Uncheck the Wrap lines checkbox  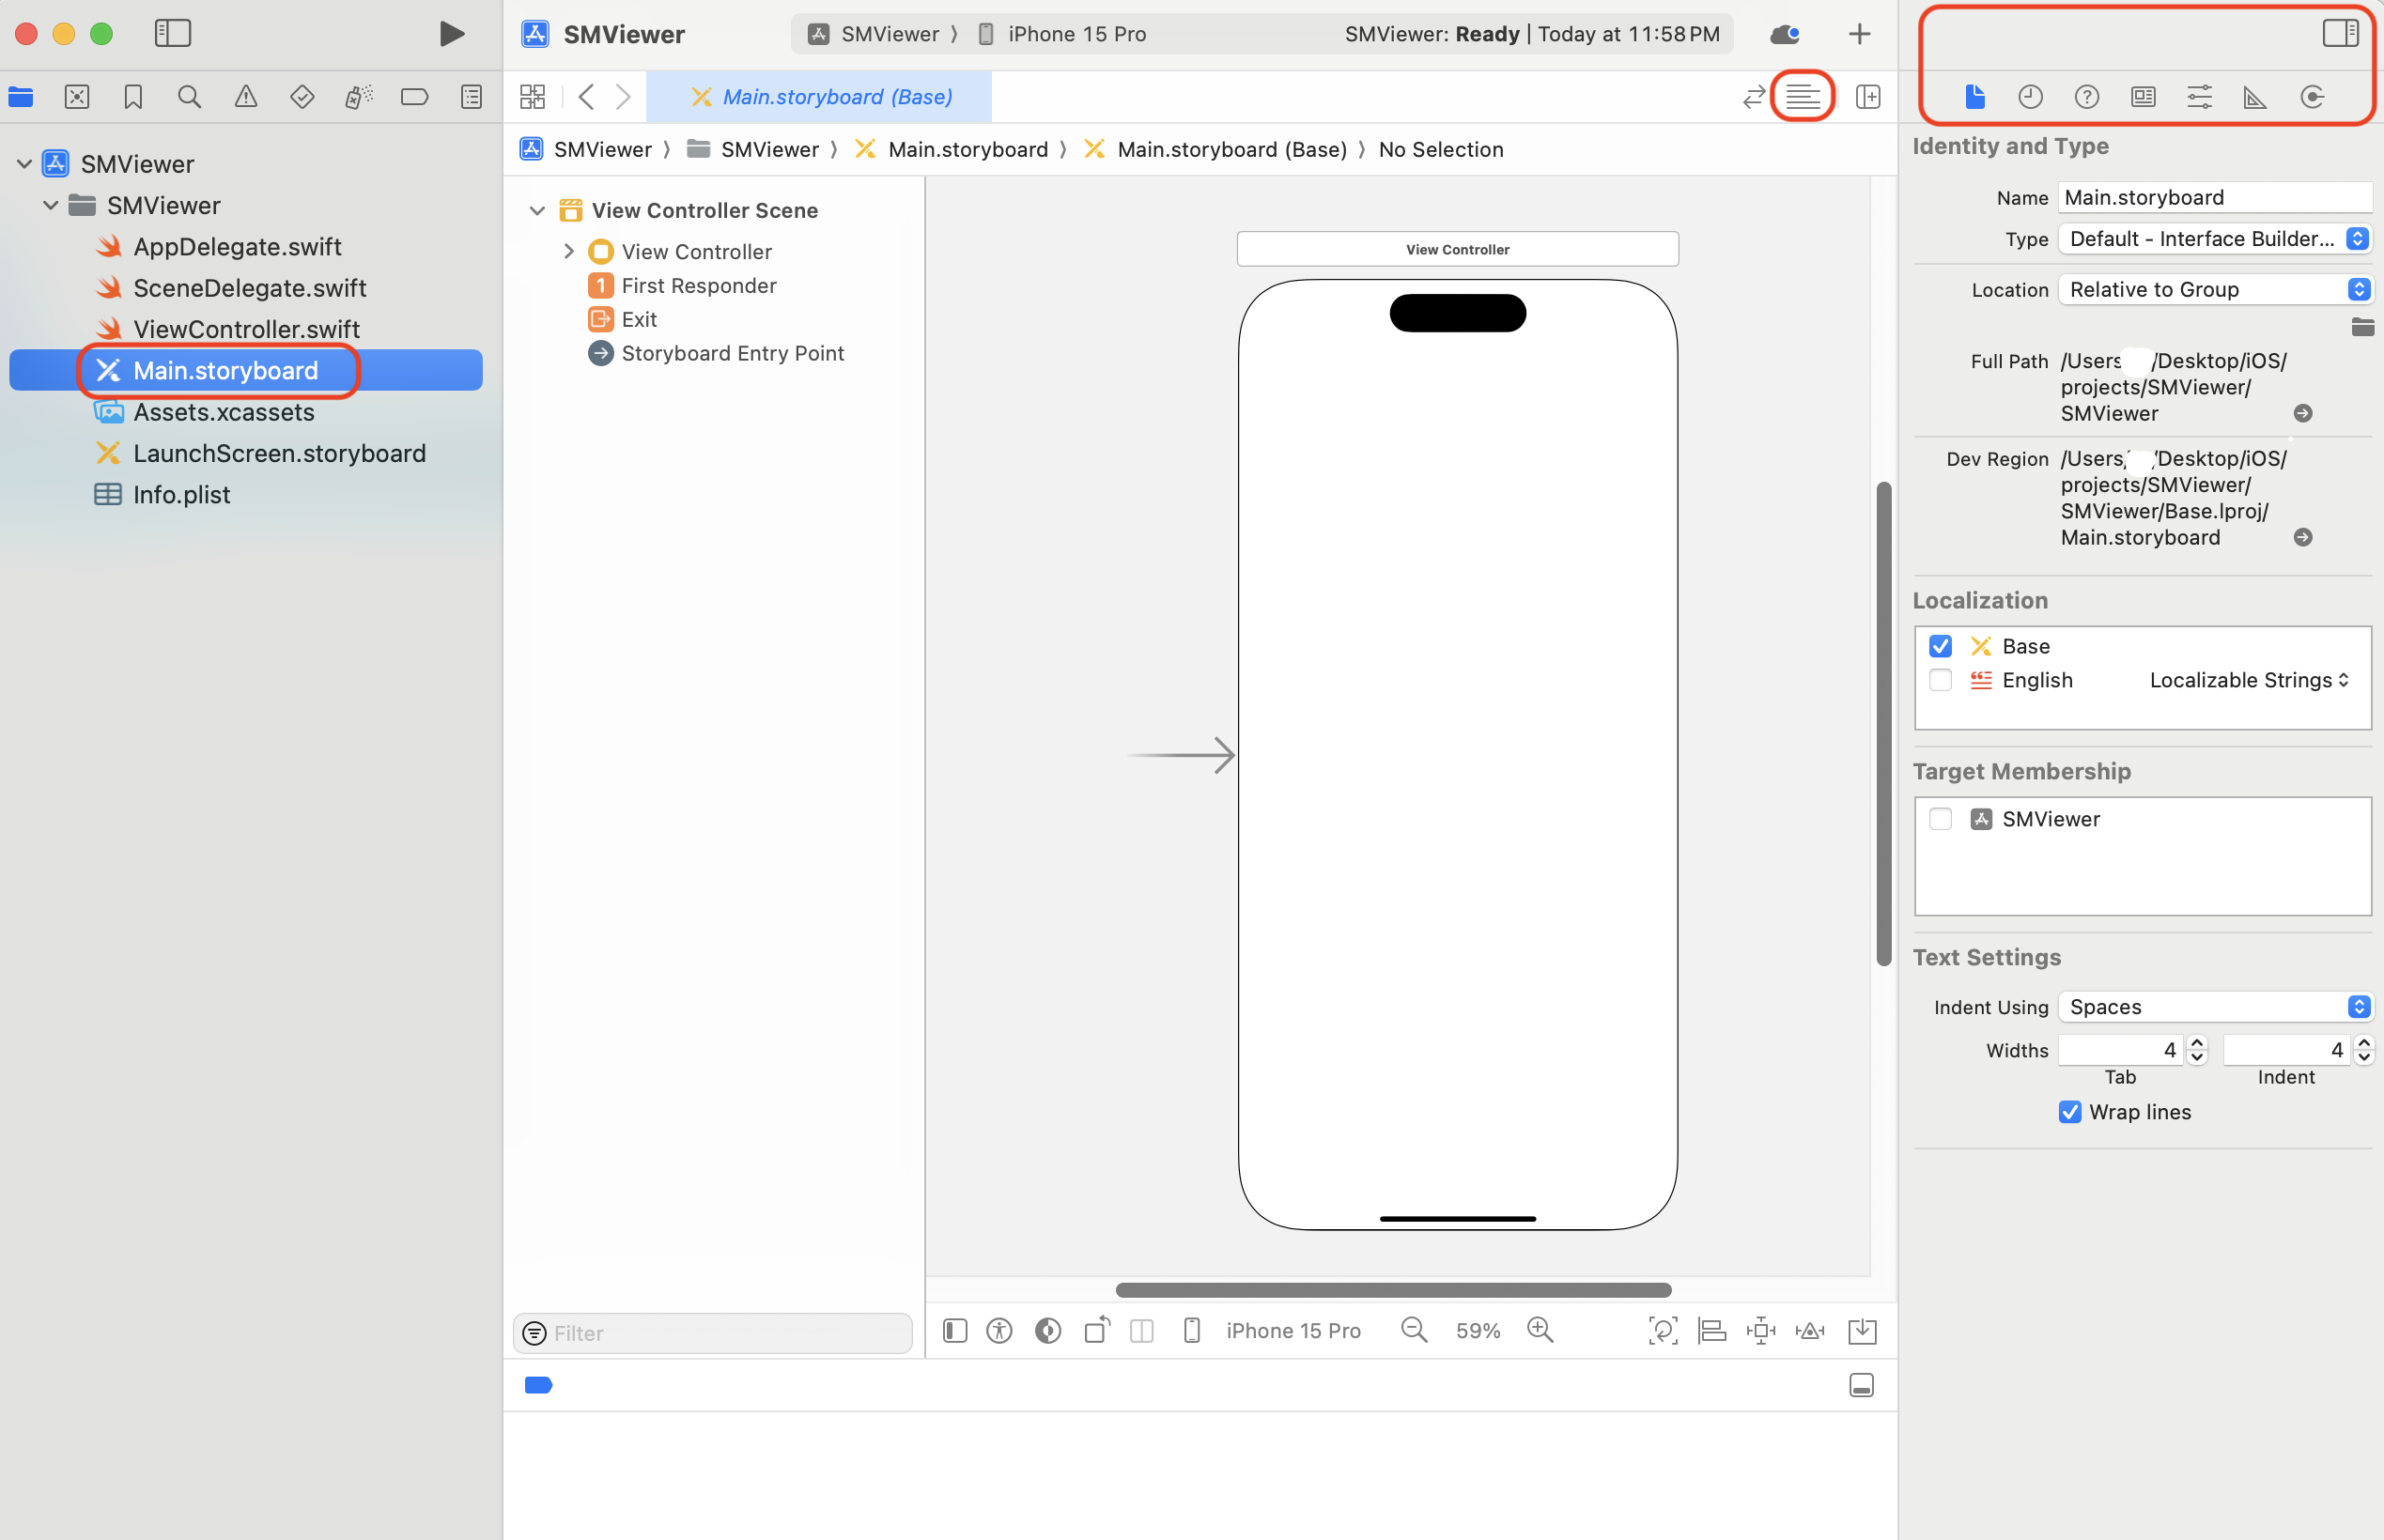(x=2070, y=1112)
